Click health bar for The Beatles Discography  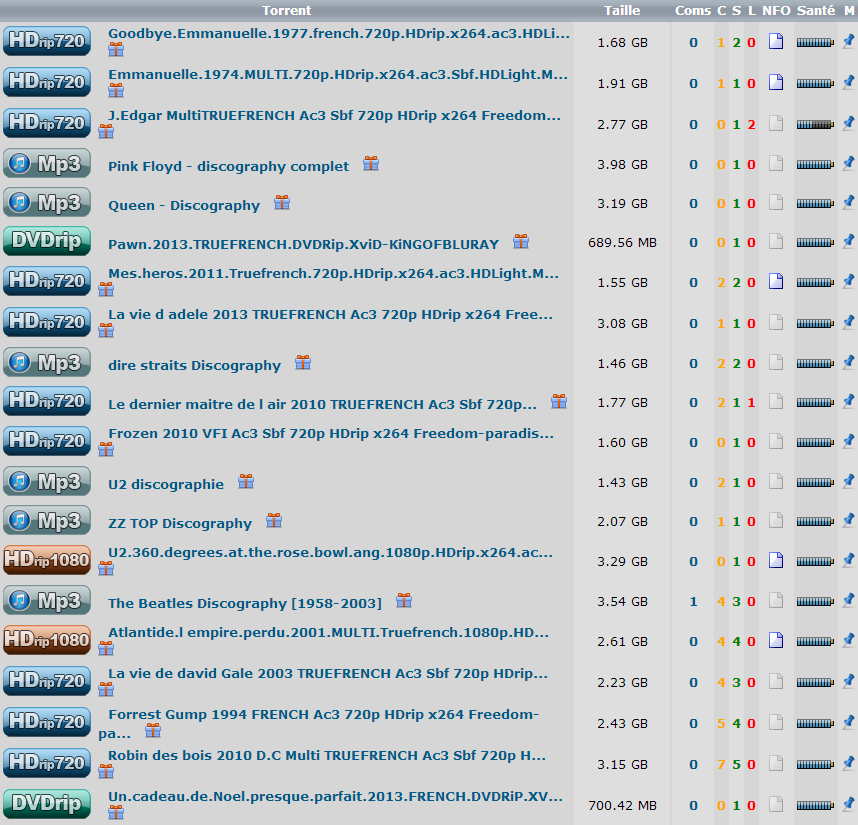[x=815, y=601]
